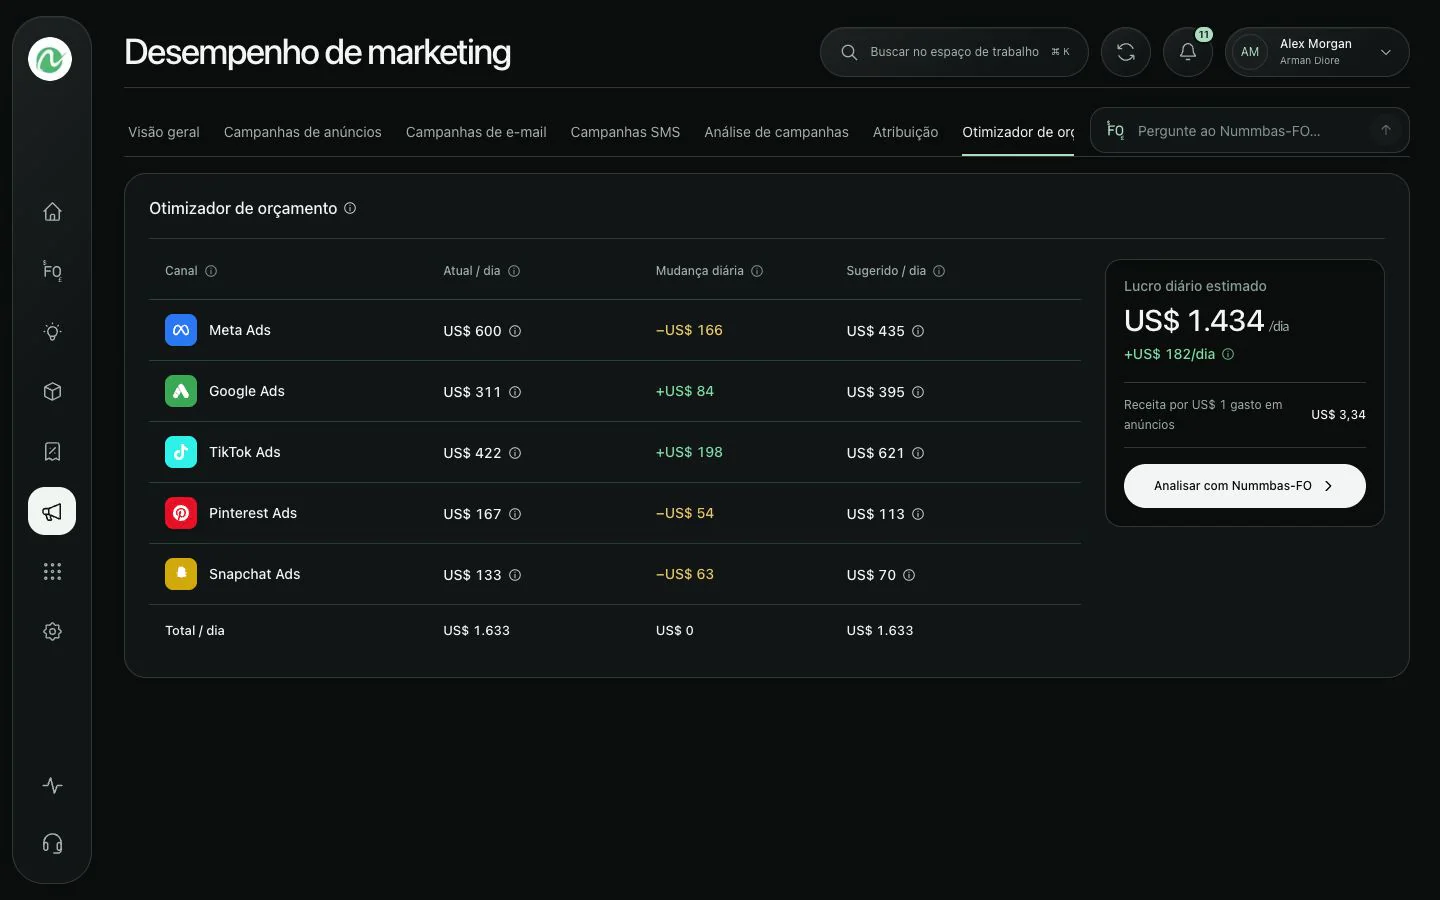Open the apps grid icon
Image resolution: width=1440 pixels, height=900 pixels.
[x=52, y=572]
